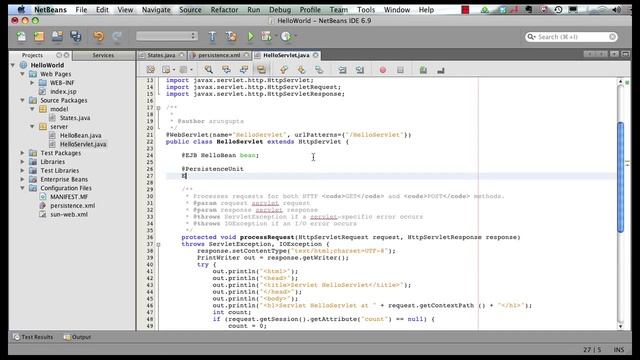Click the vertical editor scrollbar thumb

point(620,177)
